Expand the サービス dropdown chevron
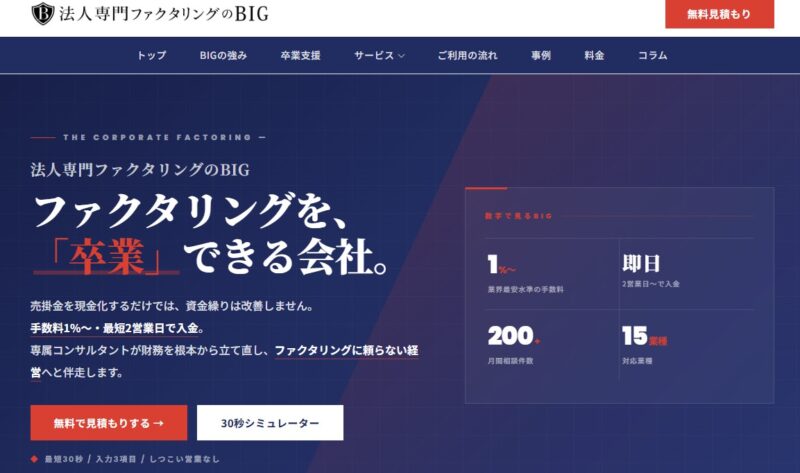This screenshot has width=800, height=473. 401,56
